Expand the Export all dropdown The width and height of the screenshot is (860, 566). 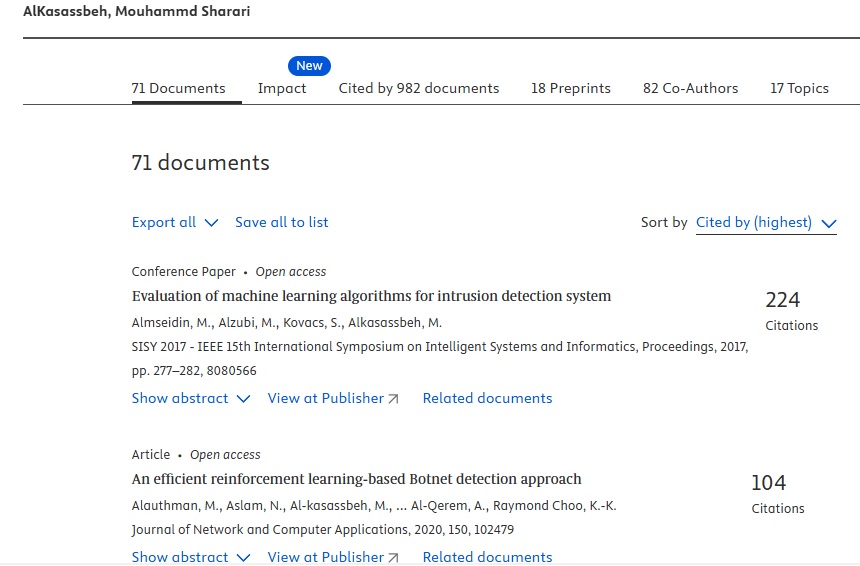click(174, 222)
